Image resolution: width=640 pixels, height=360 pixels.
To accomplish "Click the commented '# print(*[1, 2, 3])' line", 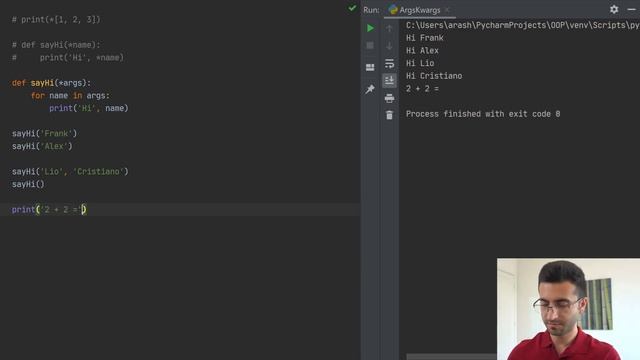I will tap(56, 20).
